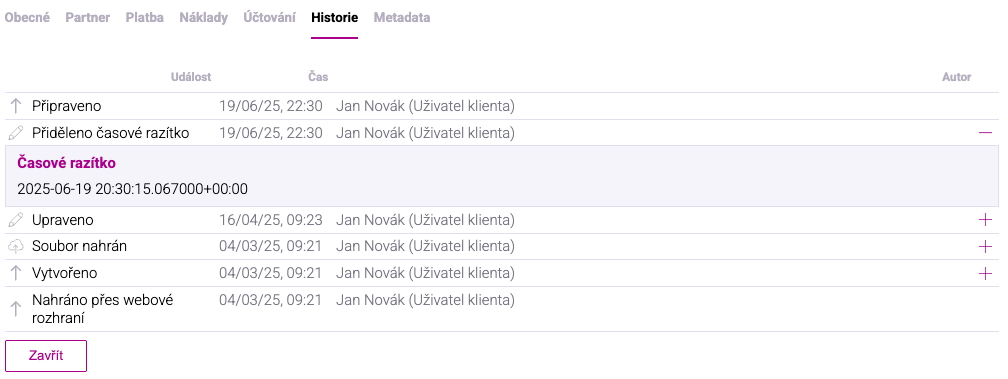Click cloud upload icon beside Soubor nahrán
Image resolution: width=1008 pixels, height=379 pixels.
[15, 247]
